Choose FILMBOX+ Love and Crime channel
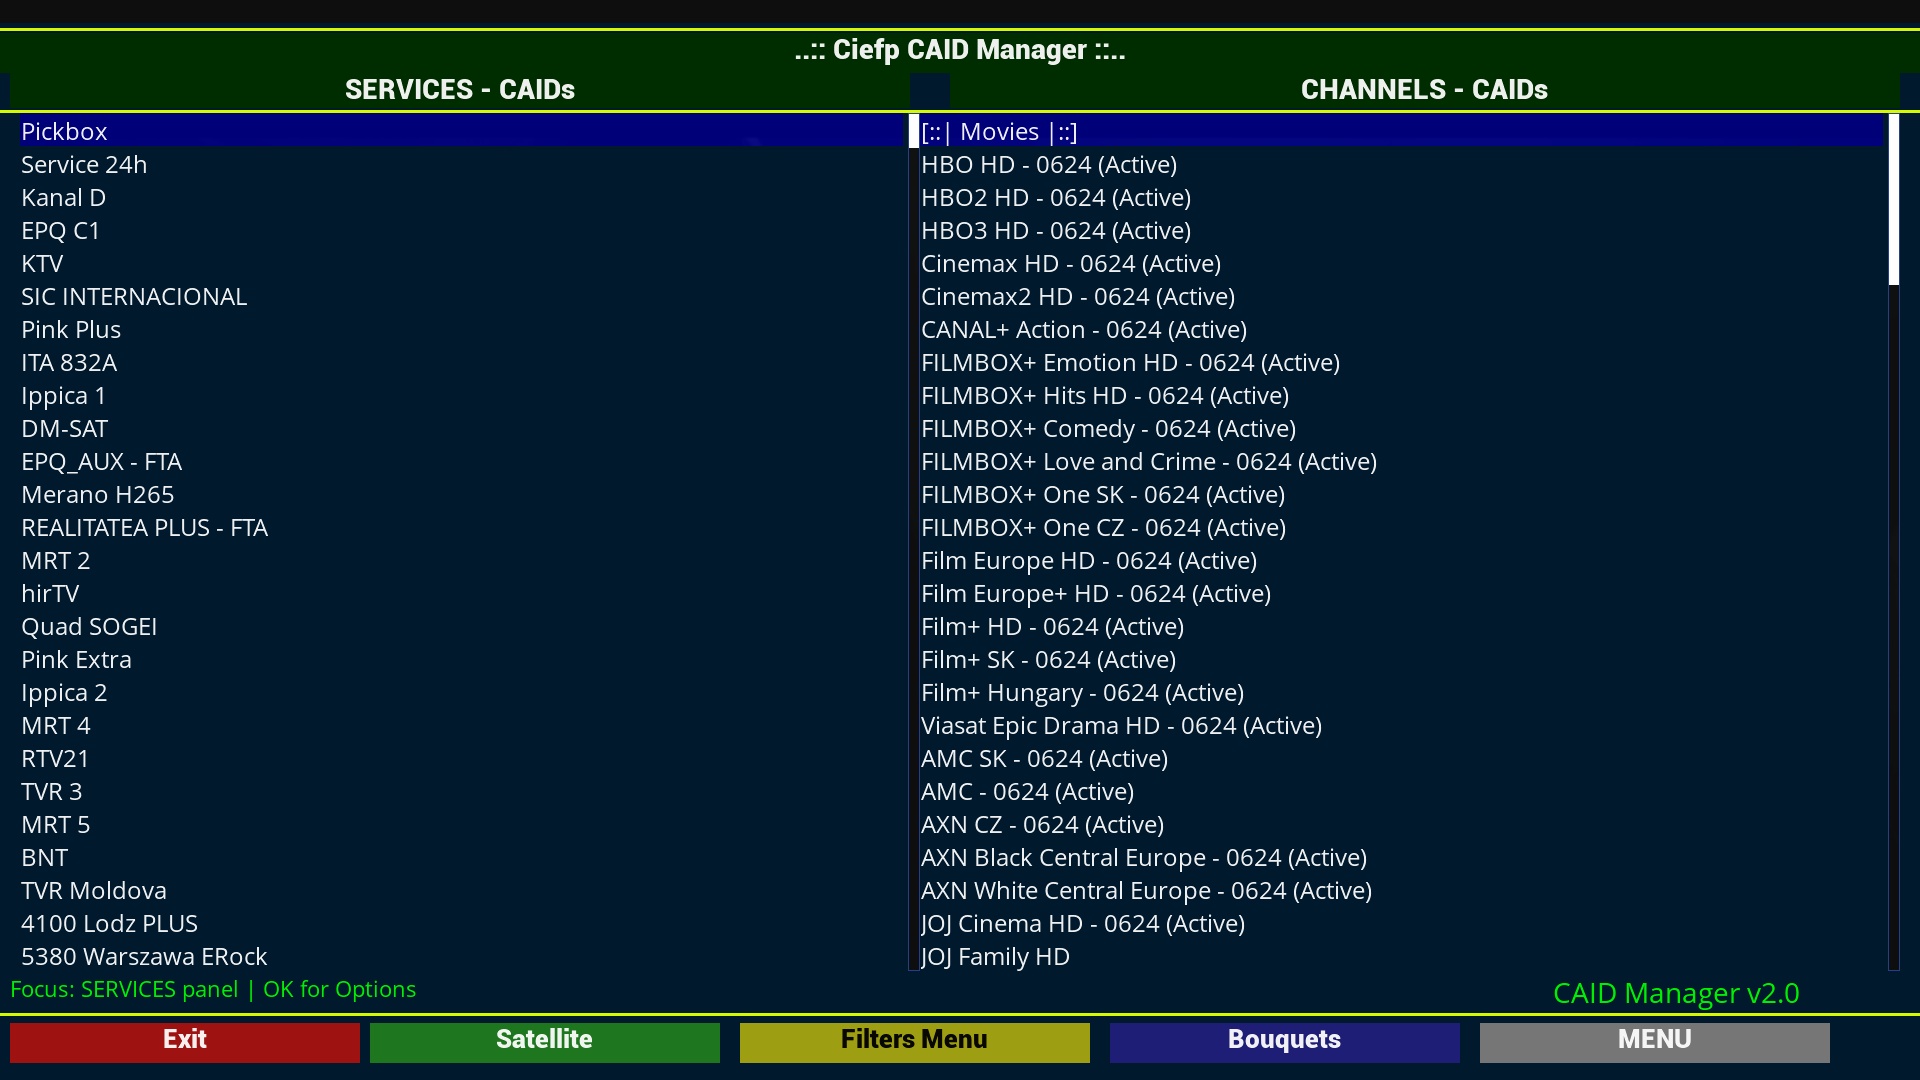Viewport: 1920px width, 1080px height. pos(1402,461)
